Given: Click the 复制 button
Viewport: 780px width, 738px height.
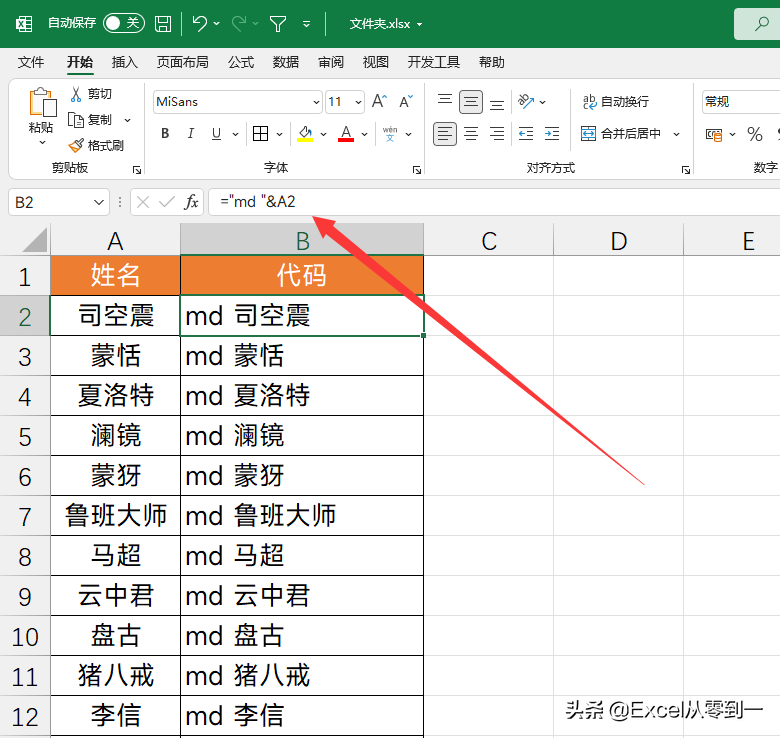Looking at the screenshot, I should [90, 120].
